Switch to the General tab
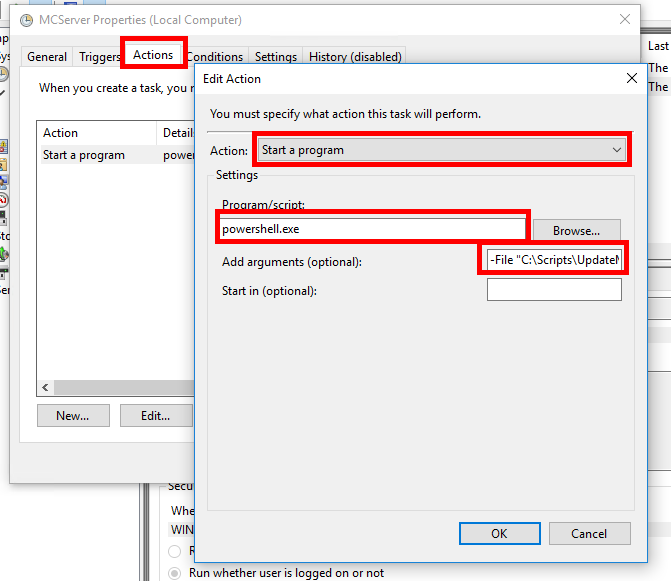671x581 pixels. [47, 56]
